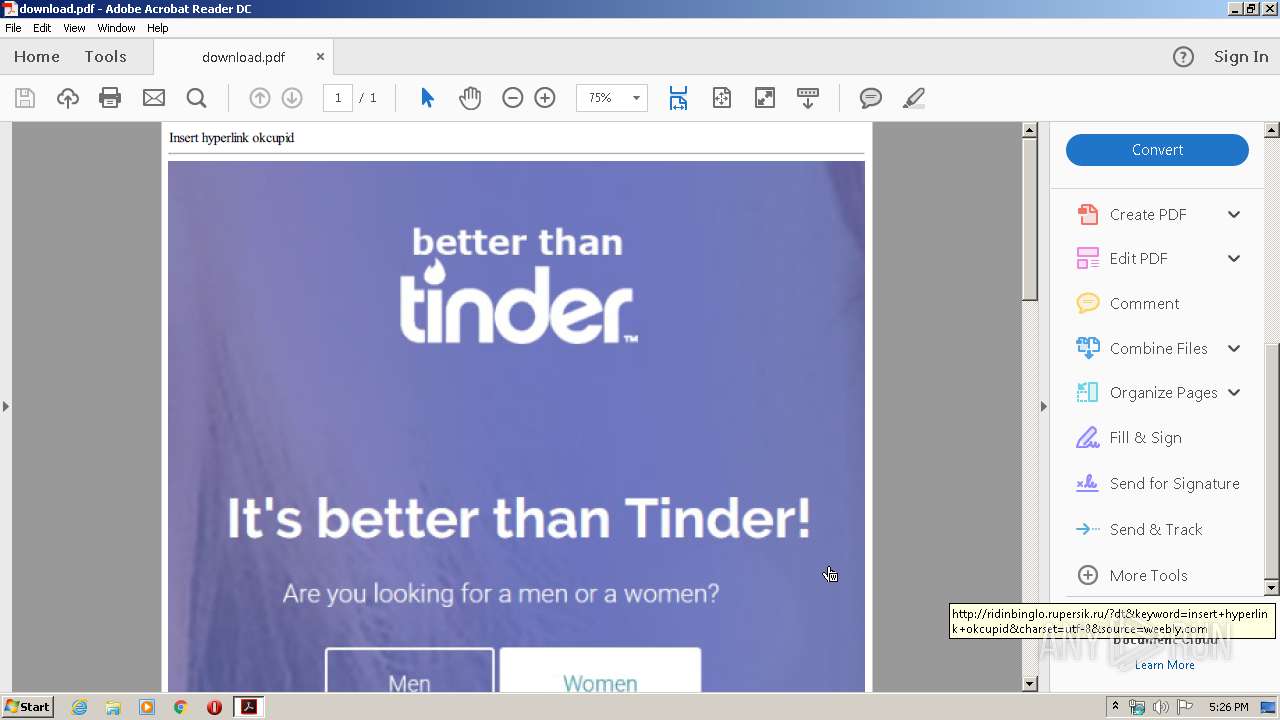
Task: Expand the Create PDF chevron
Action: tap(1234, 214)
